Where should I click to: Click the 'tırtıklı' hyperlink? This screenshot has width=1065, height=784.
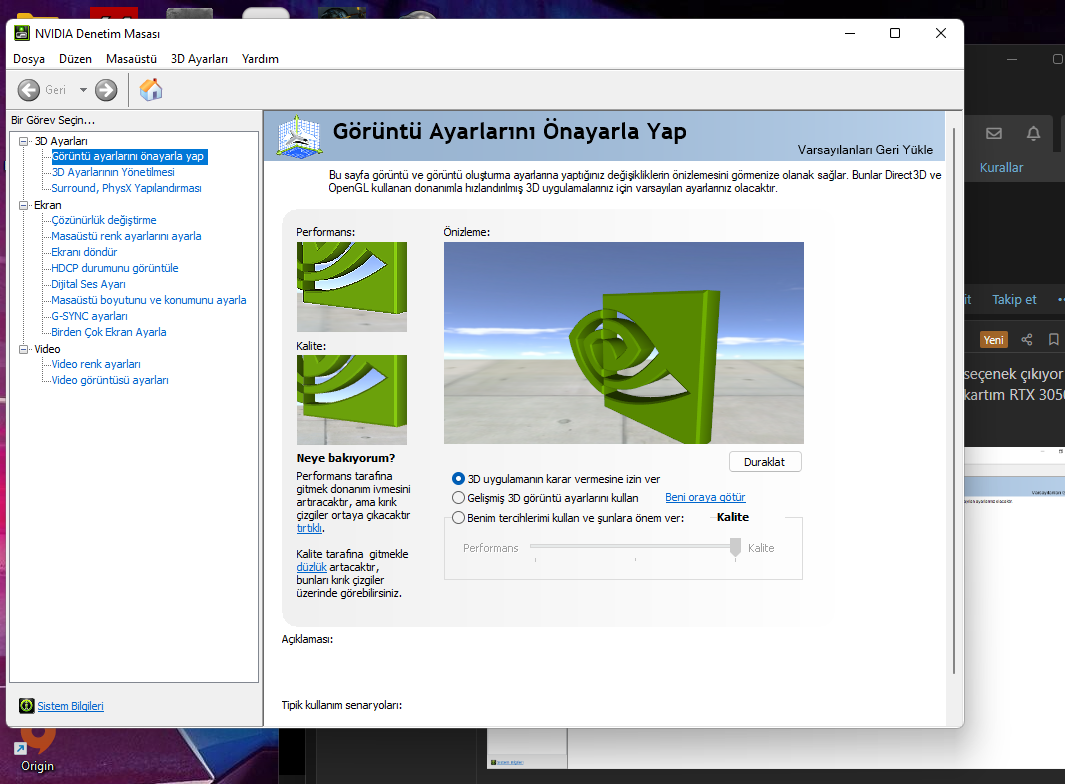(309, 528)
